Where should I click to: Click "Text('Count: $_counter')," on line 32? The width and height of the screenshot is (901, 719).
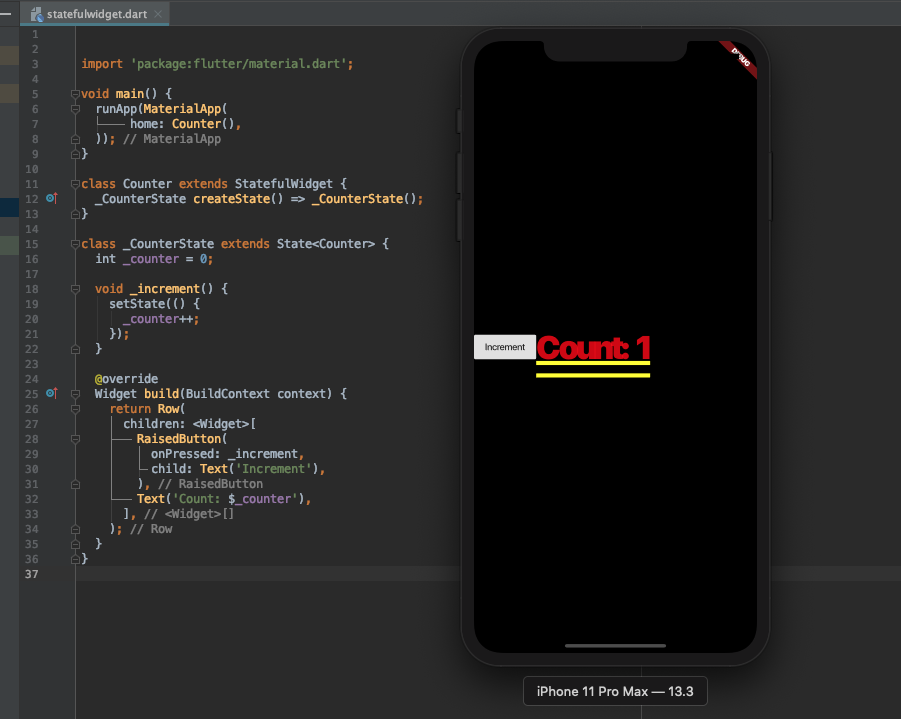(224, 499)
